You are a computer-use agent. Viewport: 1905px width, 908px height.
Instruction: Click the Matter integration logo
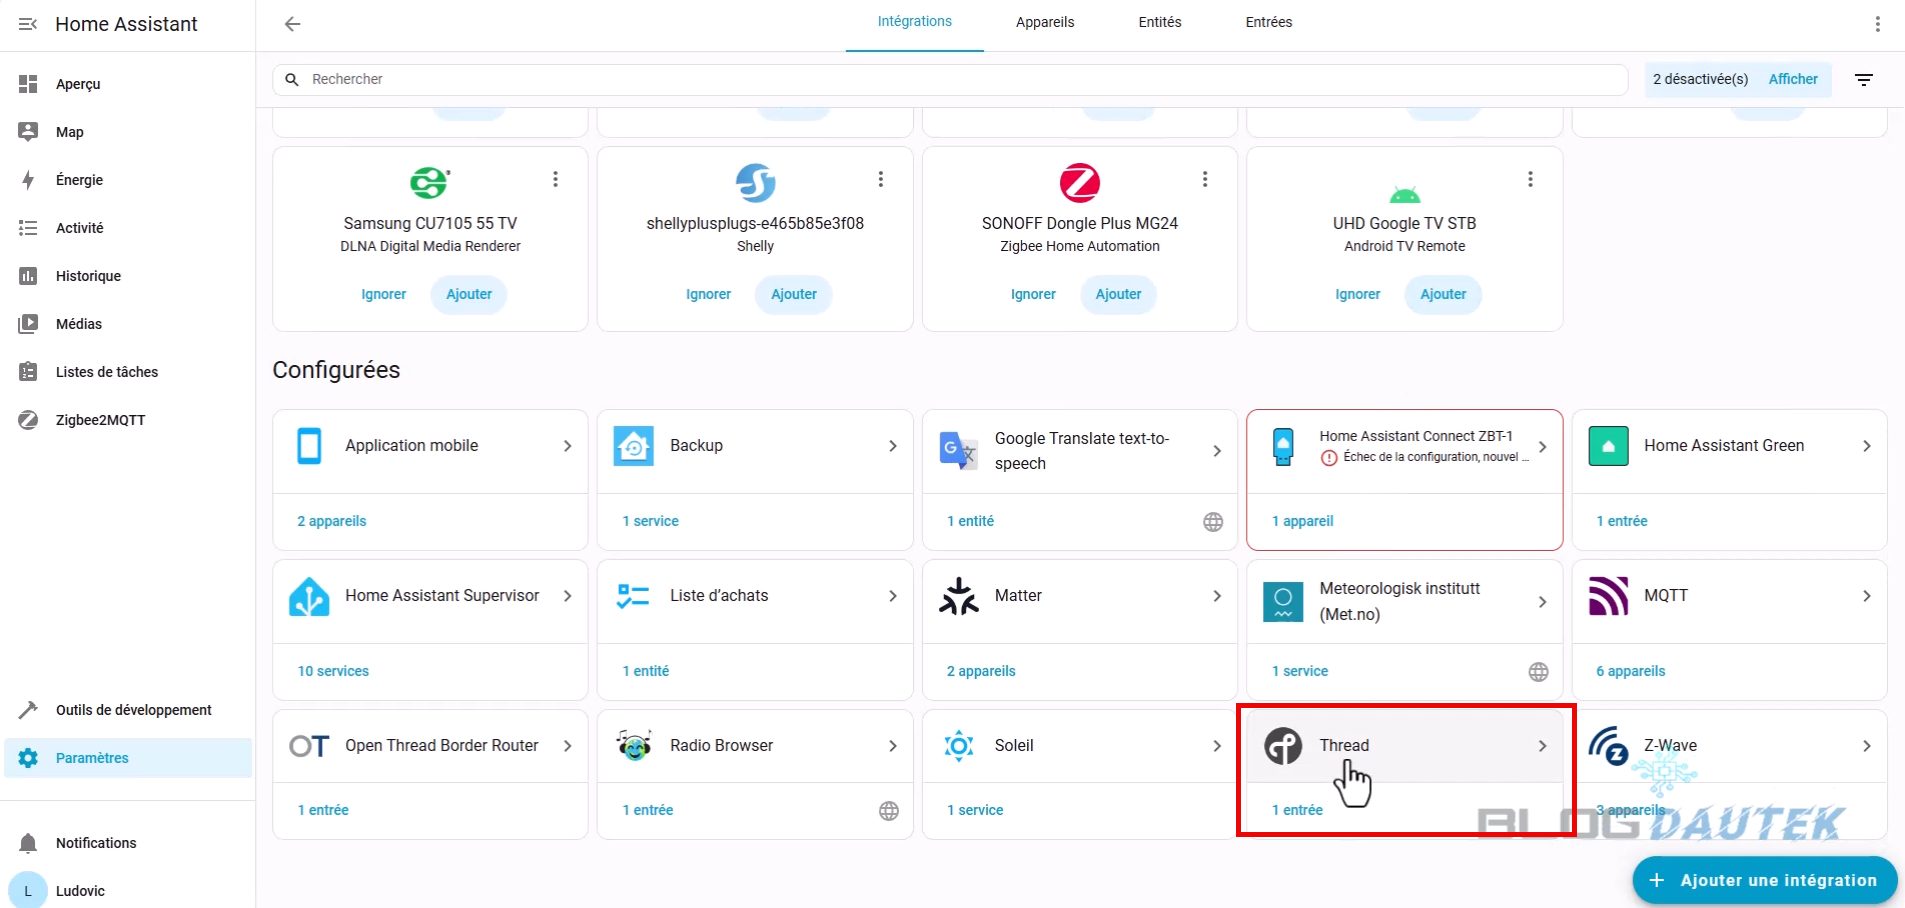coord(958,596)
